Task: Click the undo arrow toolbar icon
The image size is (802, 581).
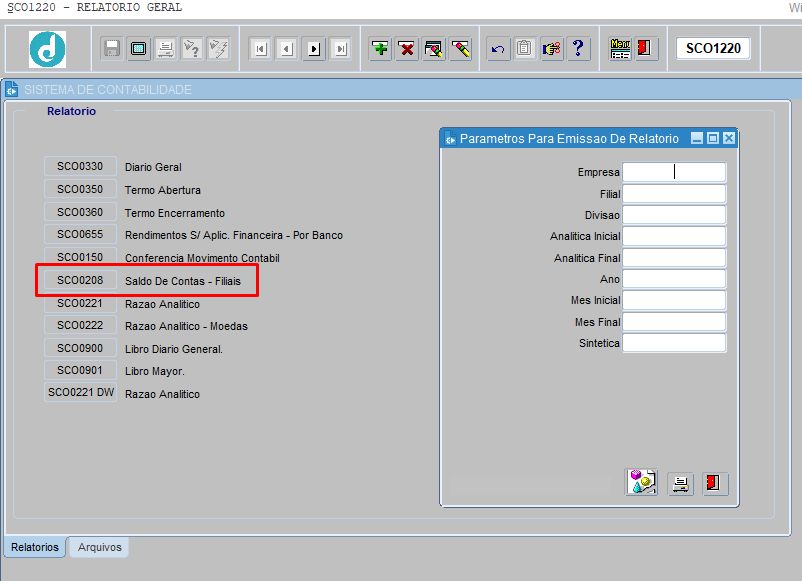Action: tap(498, 49)
